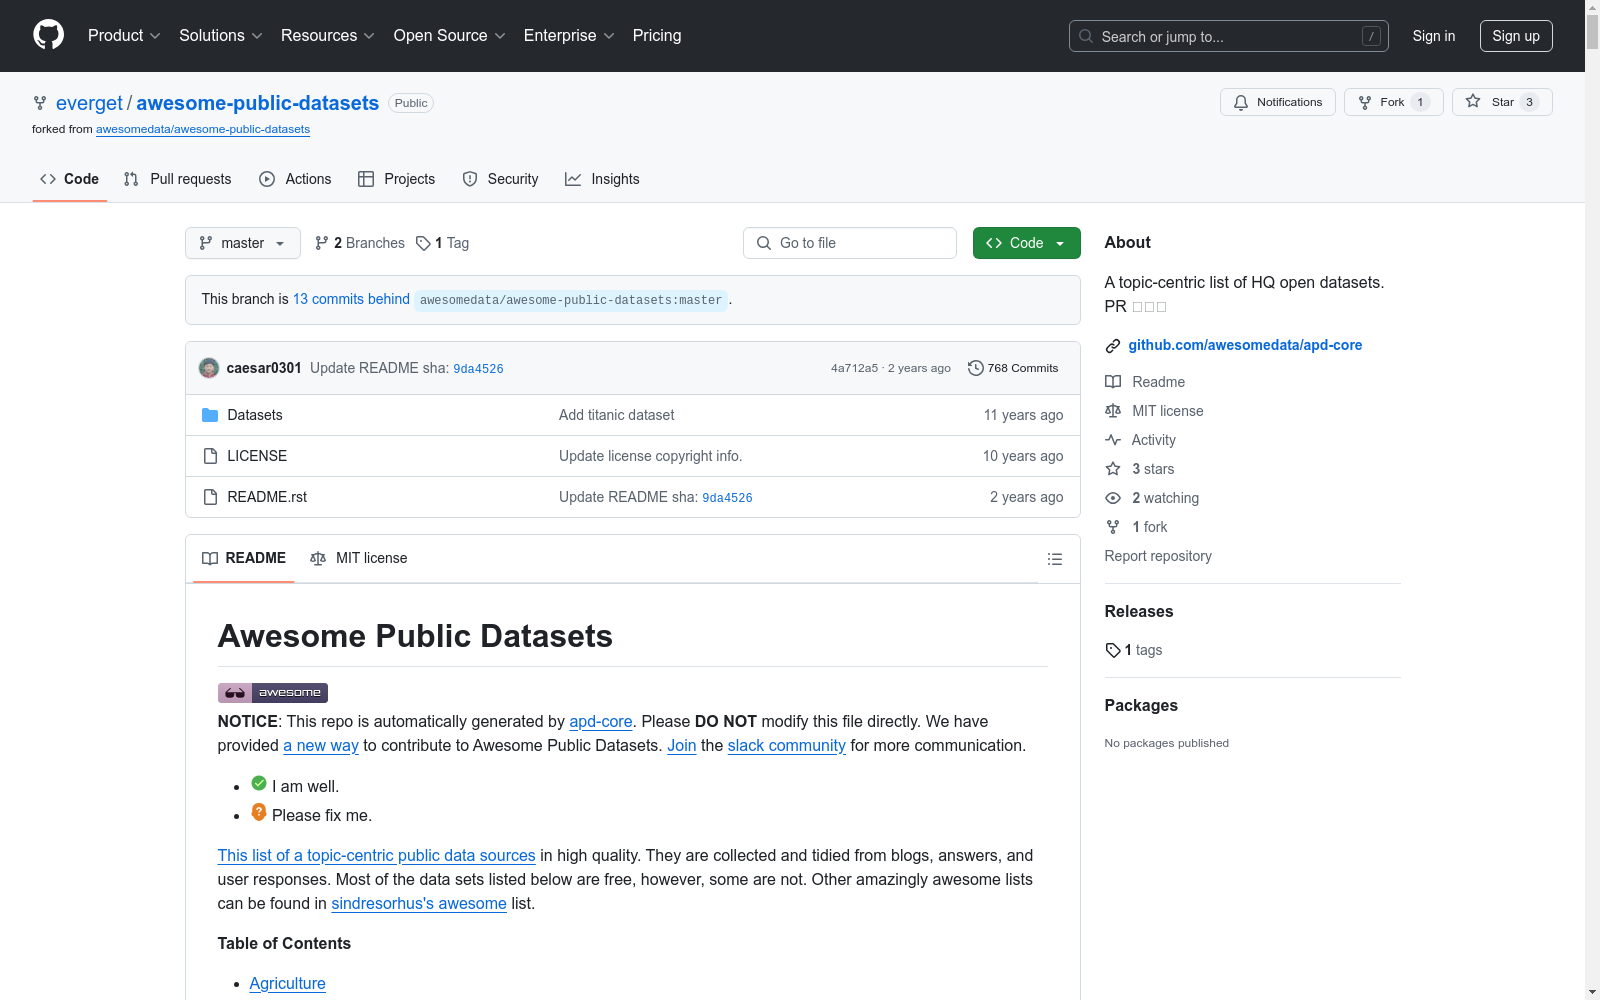View the 1 Tag link

coord(443,243)
